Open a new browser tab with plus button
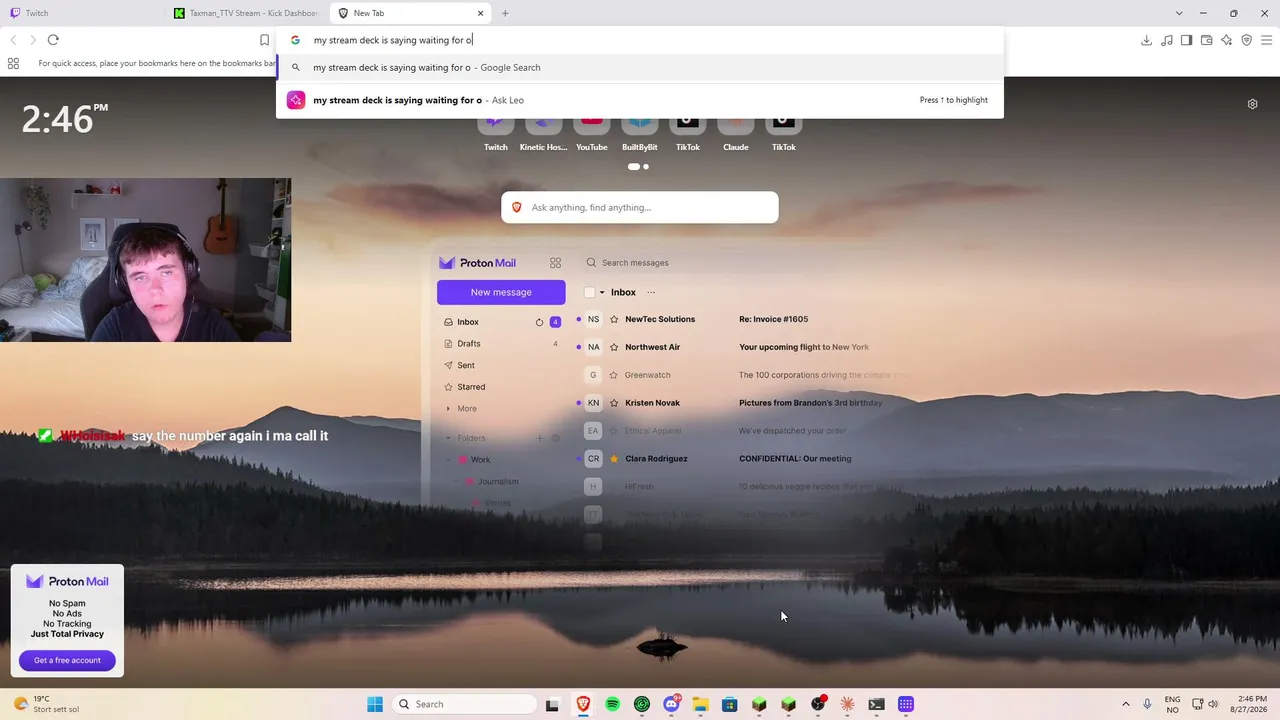The image size is (1280, 720). [505, 13]
